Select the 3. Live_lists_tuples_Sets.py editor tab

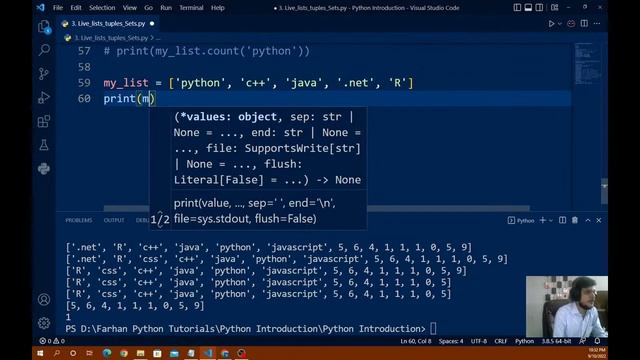(x=108, y=24)
